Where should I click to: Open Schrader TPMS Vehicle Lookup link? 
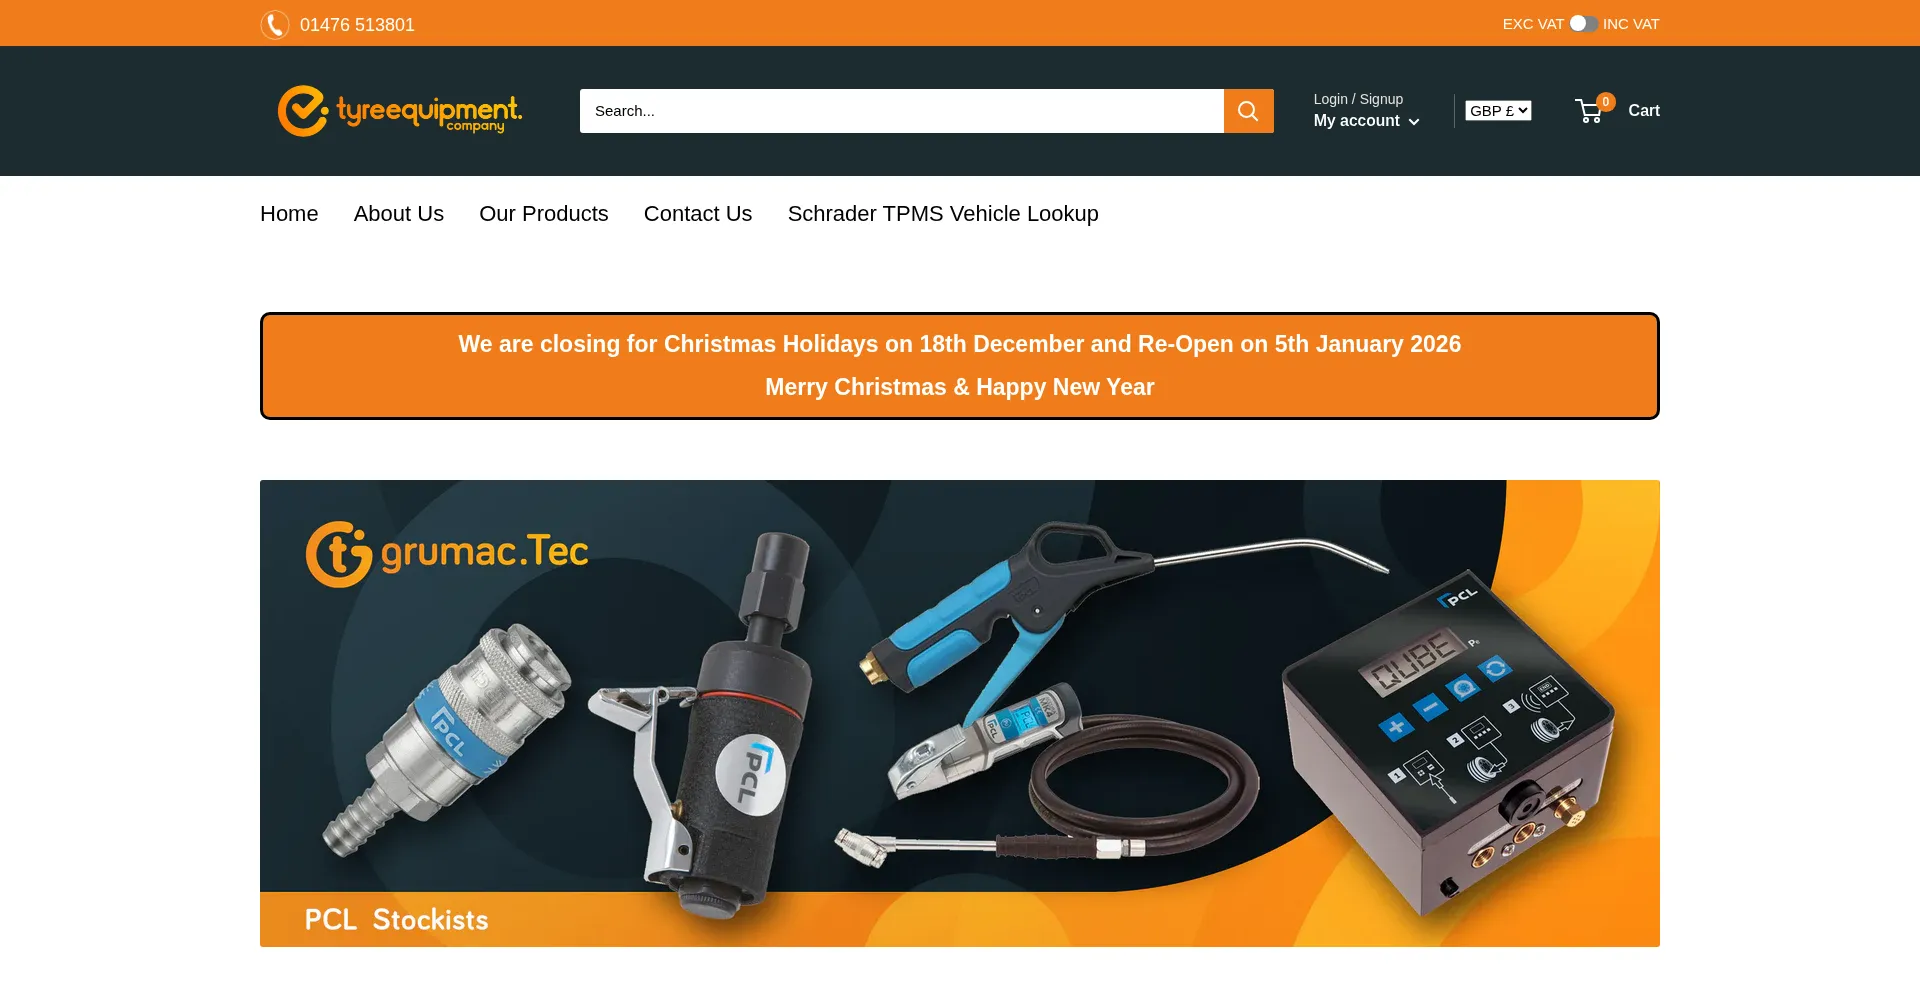(x=943, y=214)
